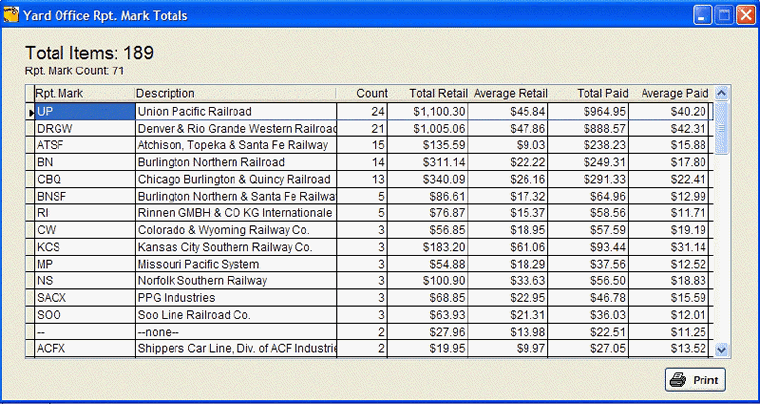Select the Burlington Northern Railroad description cell

click(236, 162)
